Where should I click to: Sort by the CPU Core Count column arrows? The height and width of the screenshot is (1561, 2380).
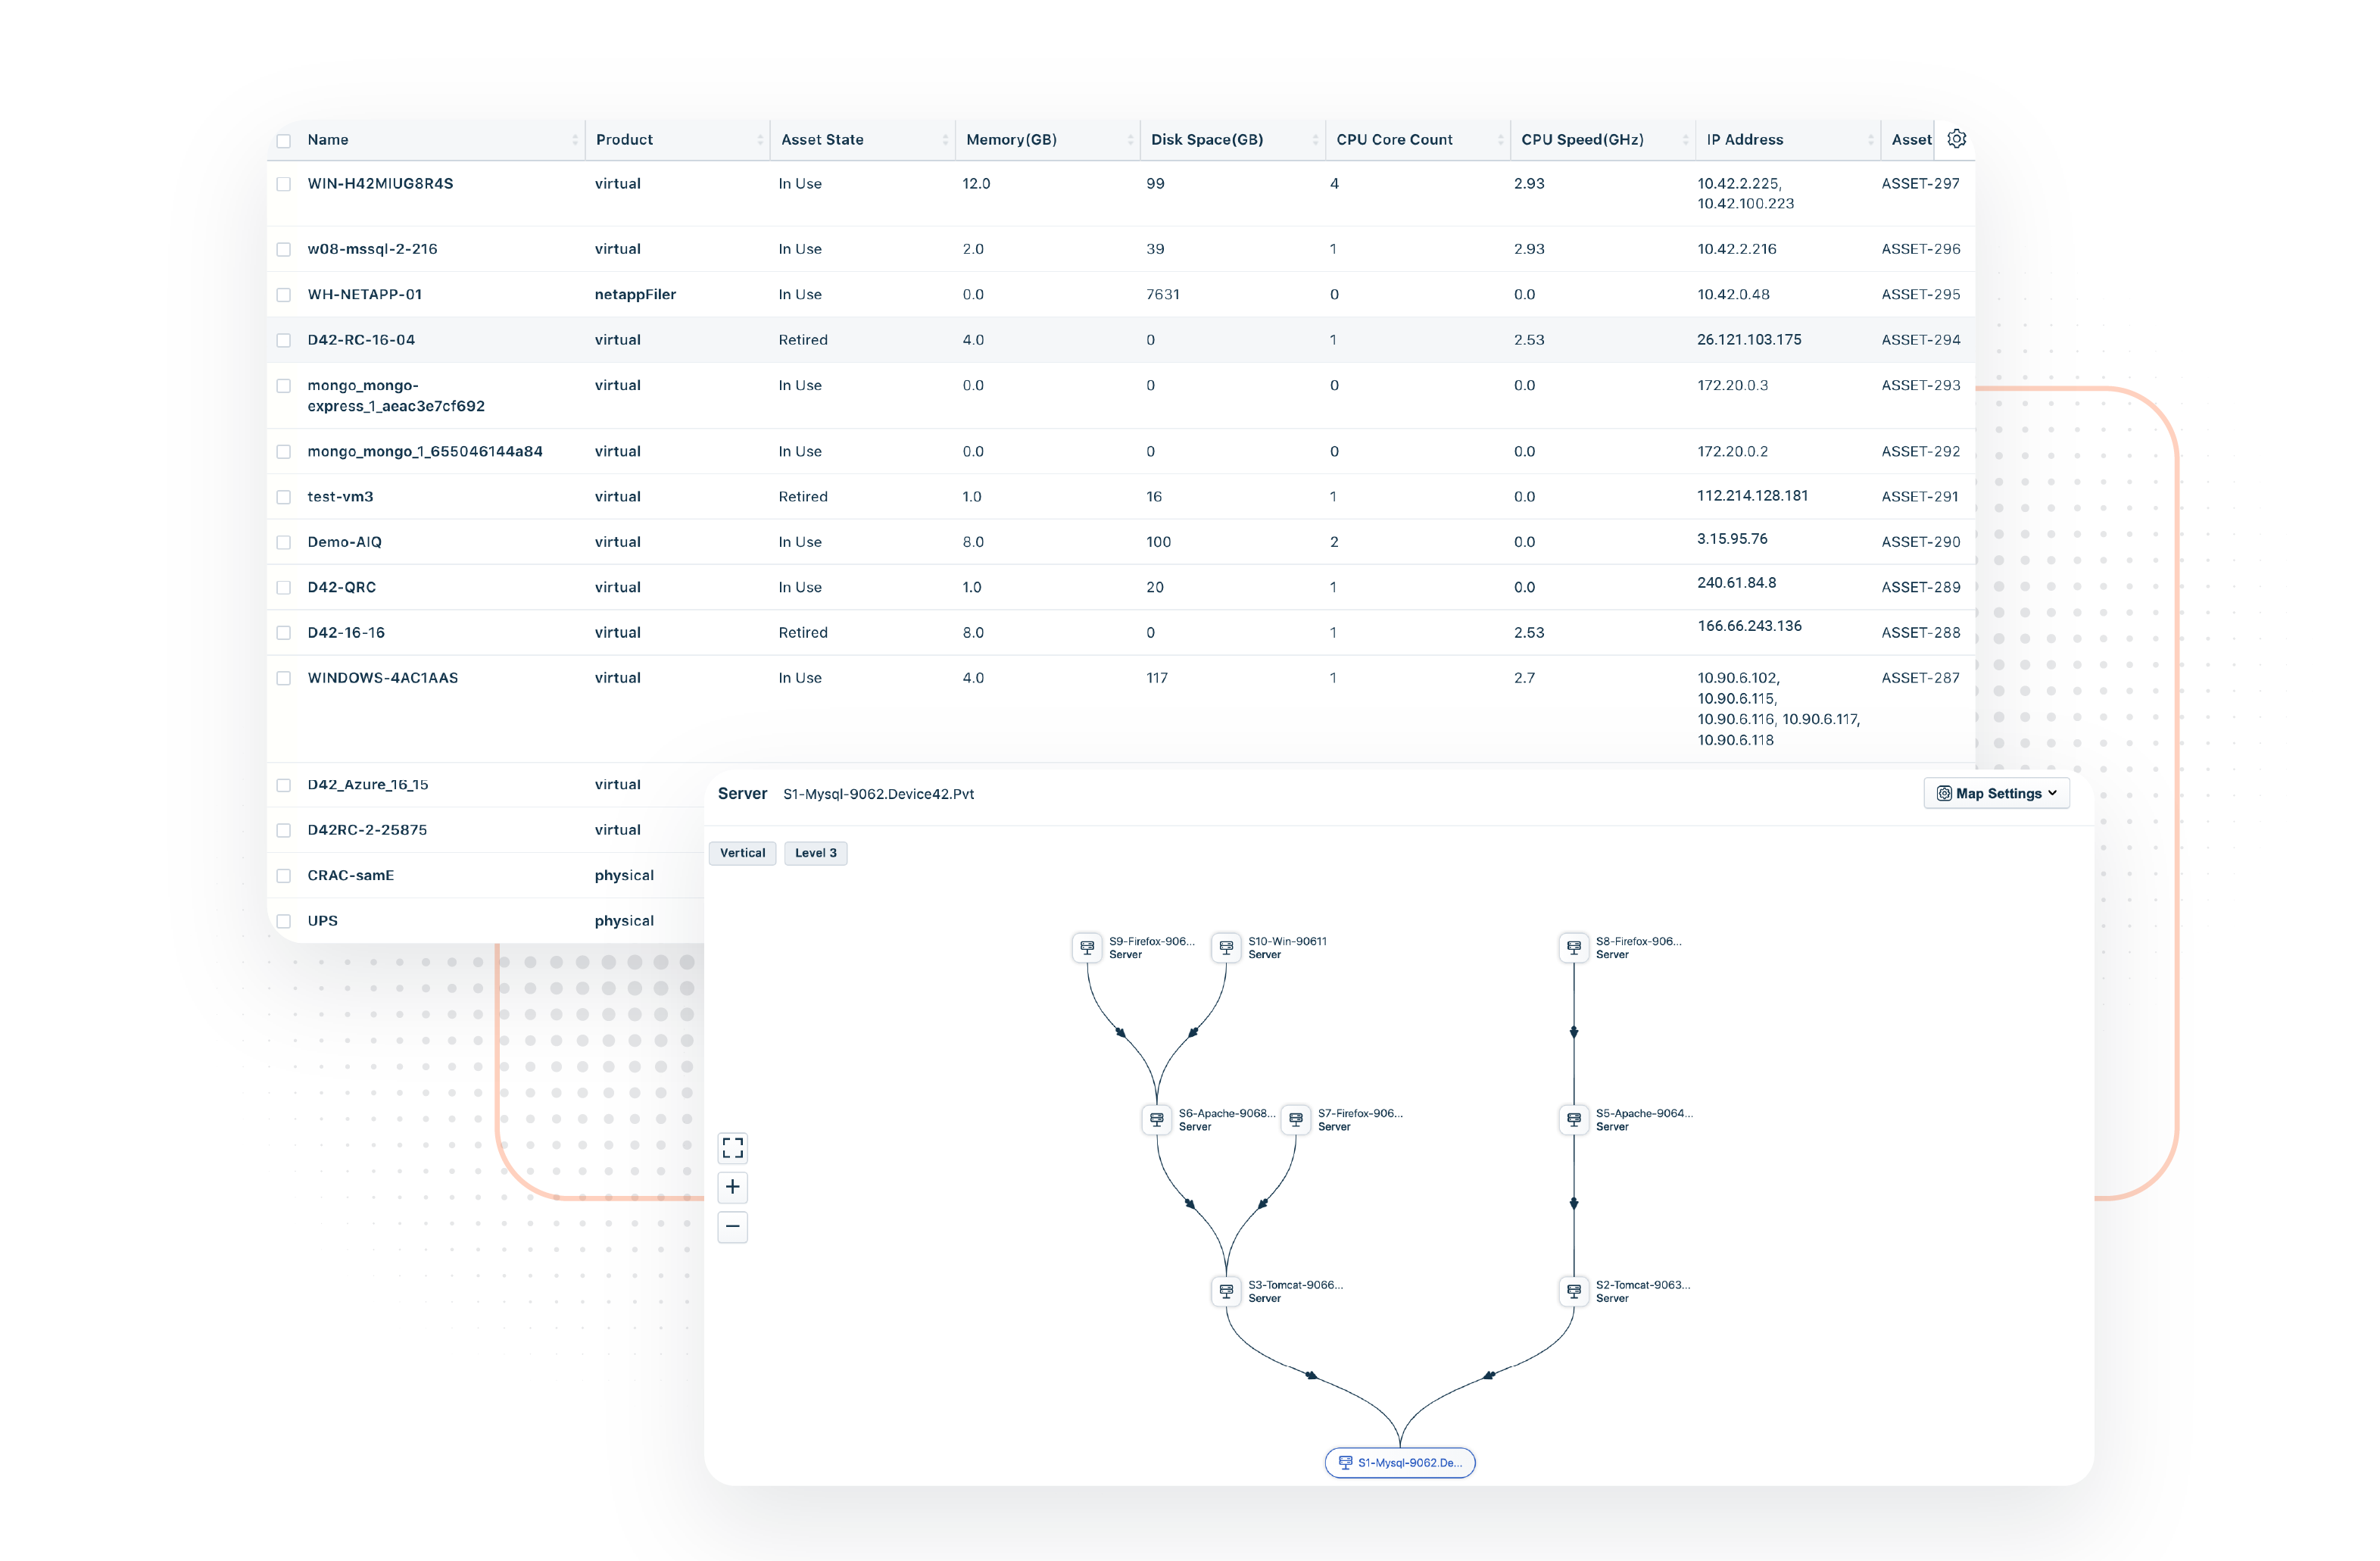[1502, 139]
